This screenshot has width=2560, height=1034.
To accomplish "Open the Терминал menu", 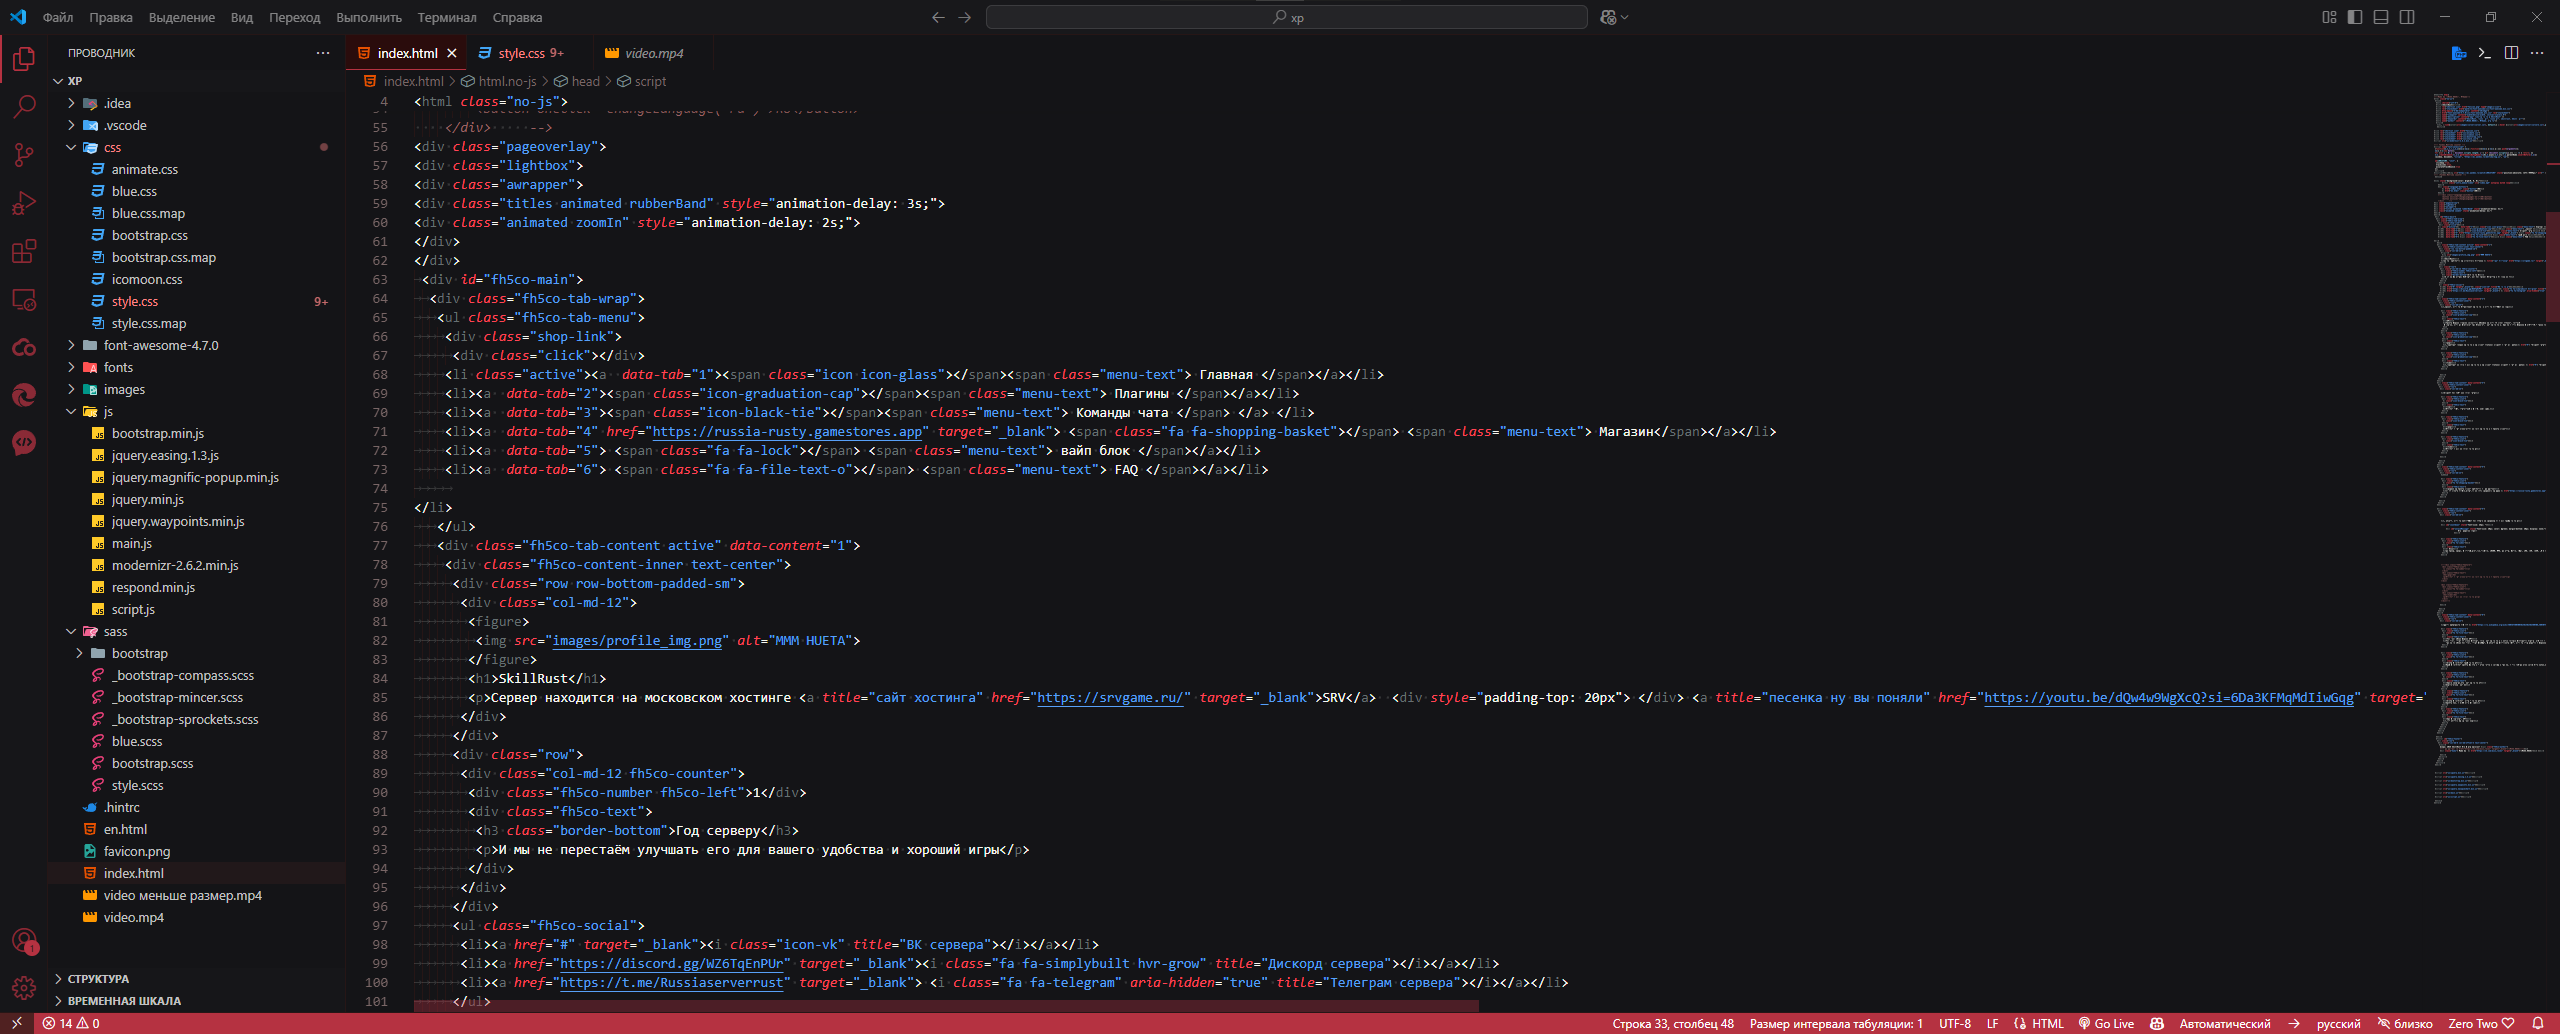I will 447,17.
